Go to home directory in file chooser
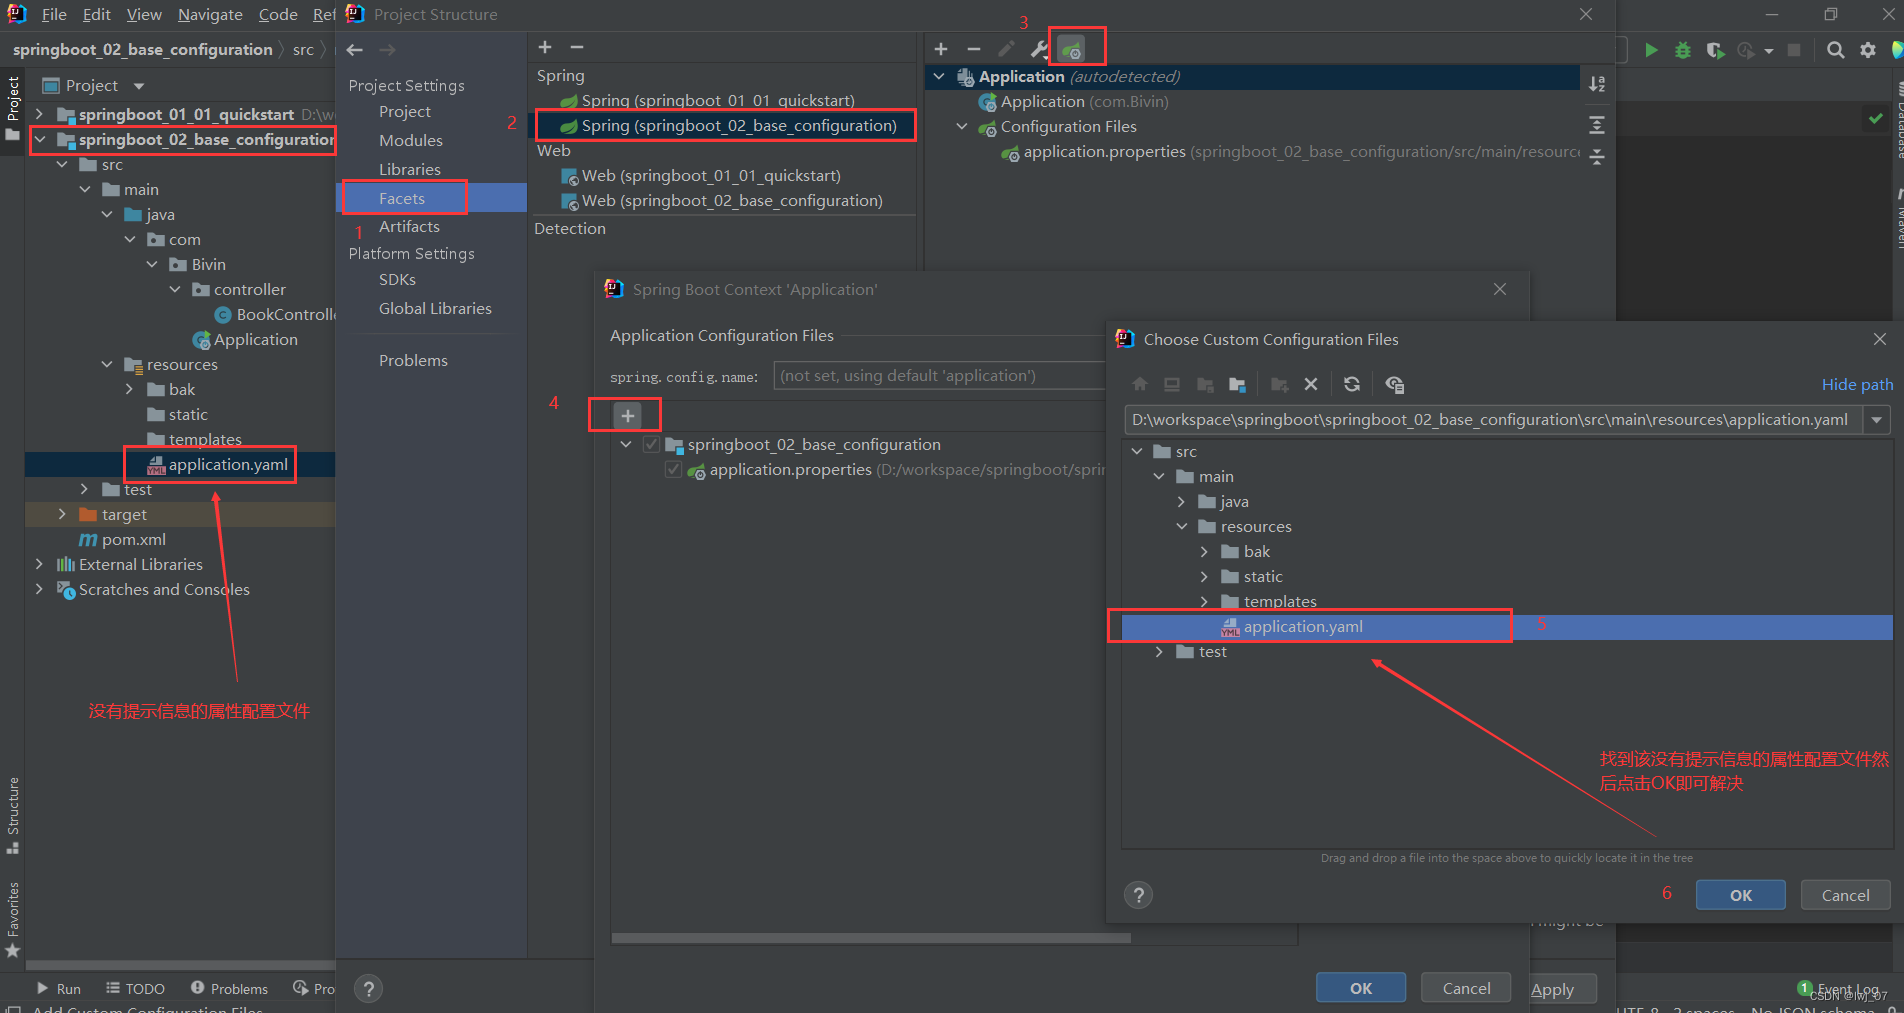The width and height of the screenshot is (1904, 1013). tap(1140, 385)
